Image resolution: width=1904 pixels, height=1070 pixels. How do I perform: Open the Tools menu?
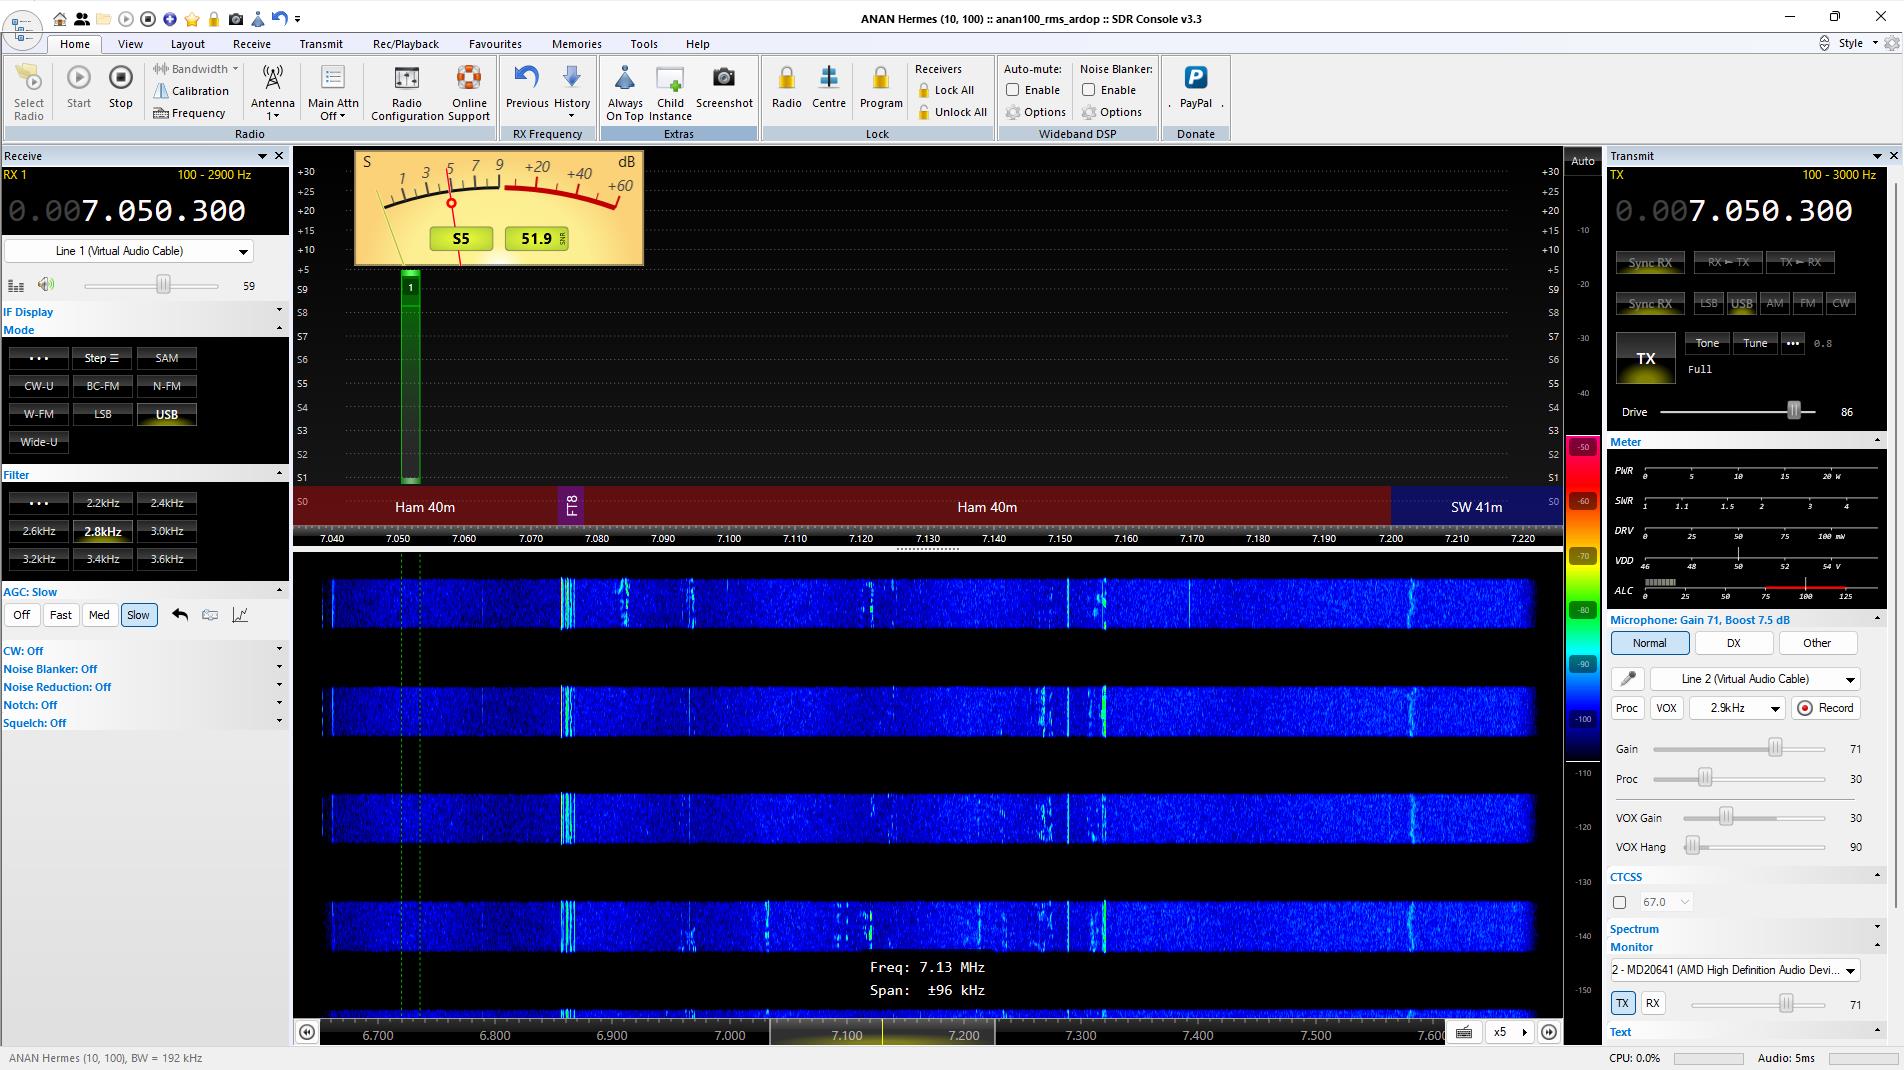(x=643, y=44)
